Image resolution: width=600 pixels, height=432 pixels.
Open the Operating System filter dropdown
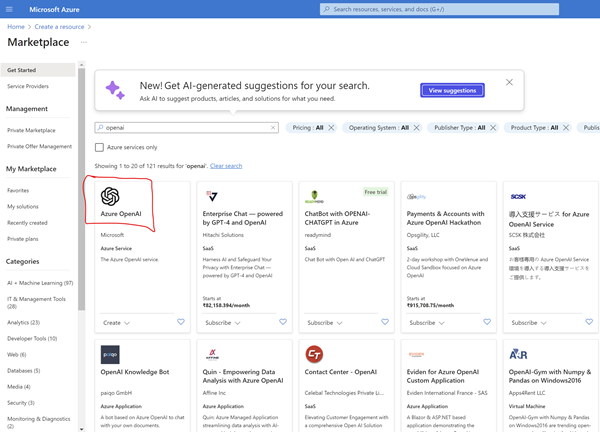tap(378, 128)
